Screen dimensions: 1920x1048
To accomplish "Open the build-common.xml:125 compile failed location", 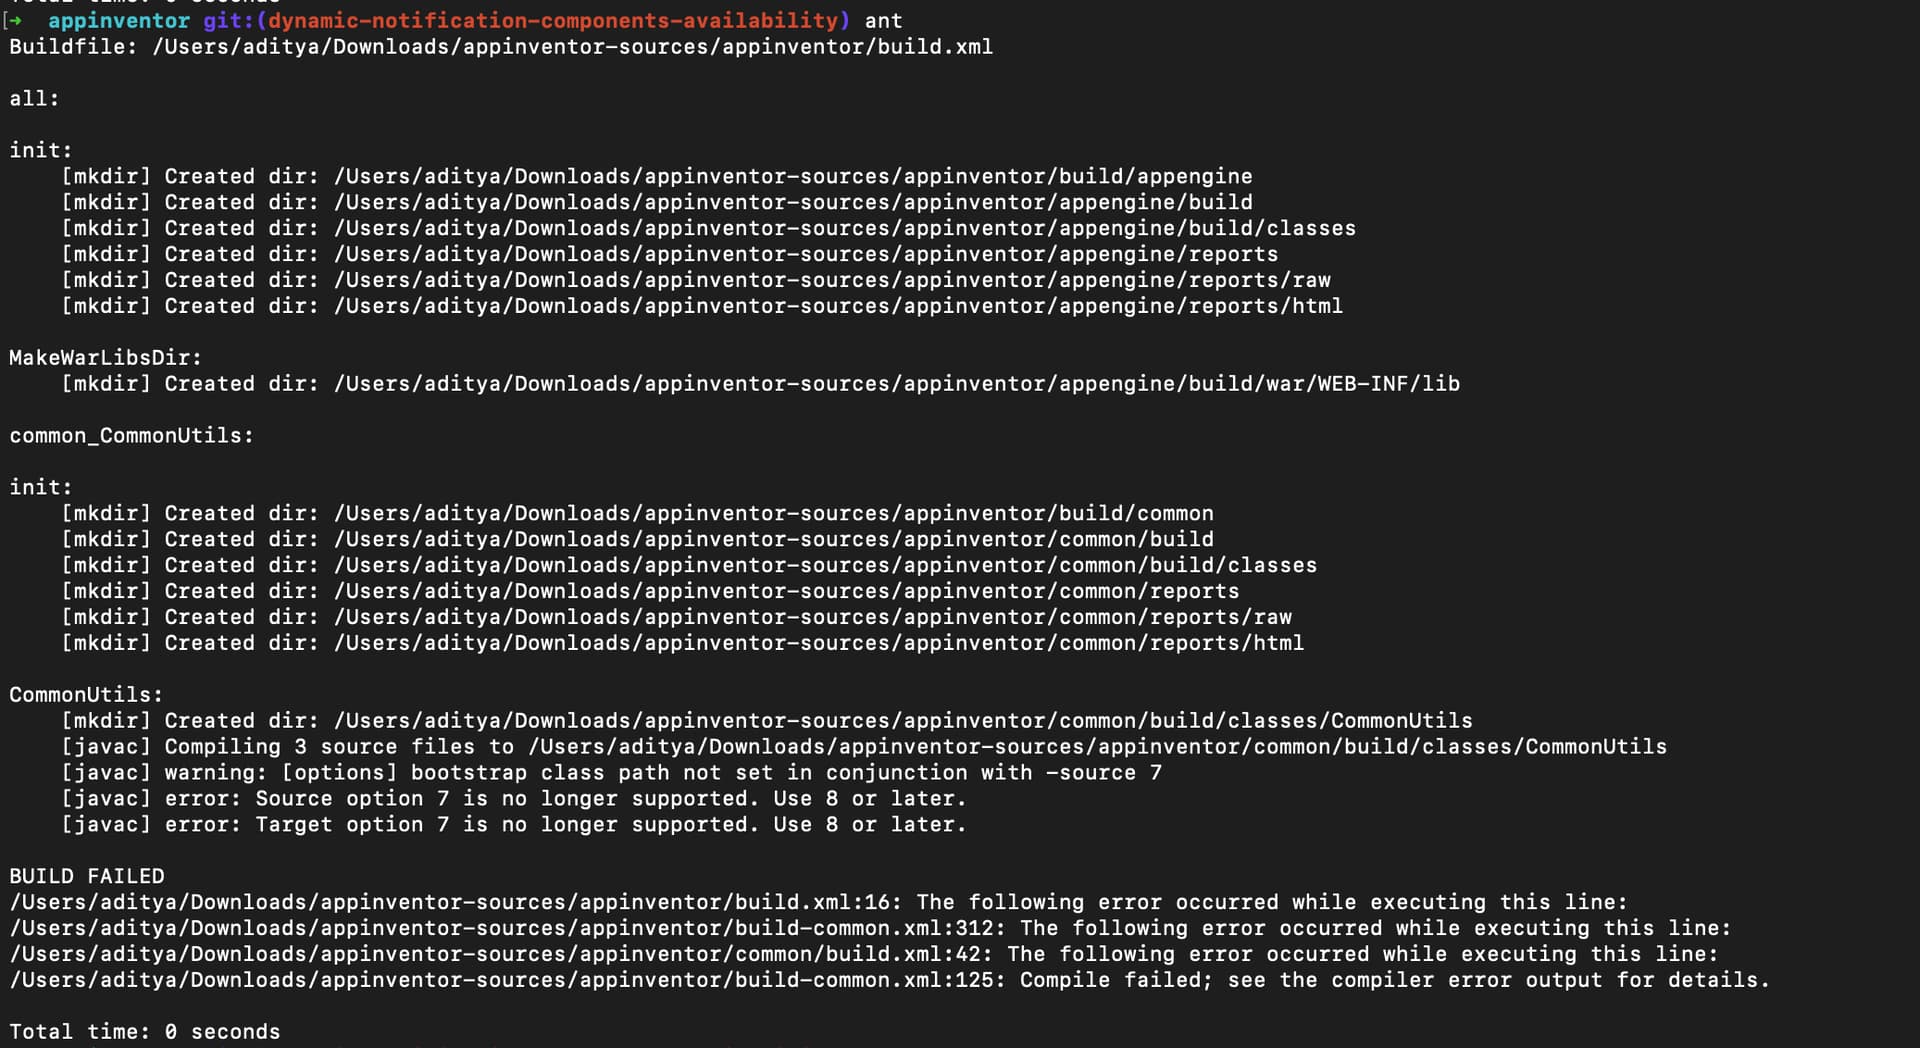I will [x=507, y=981].
